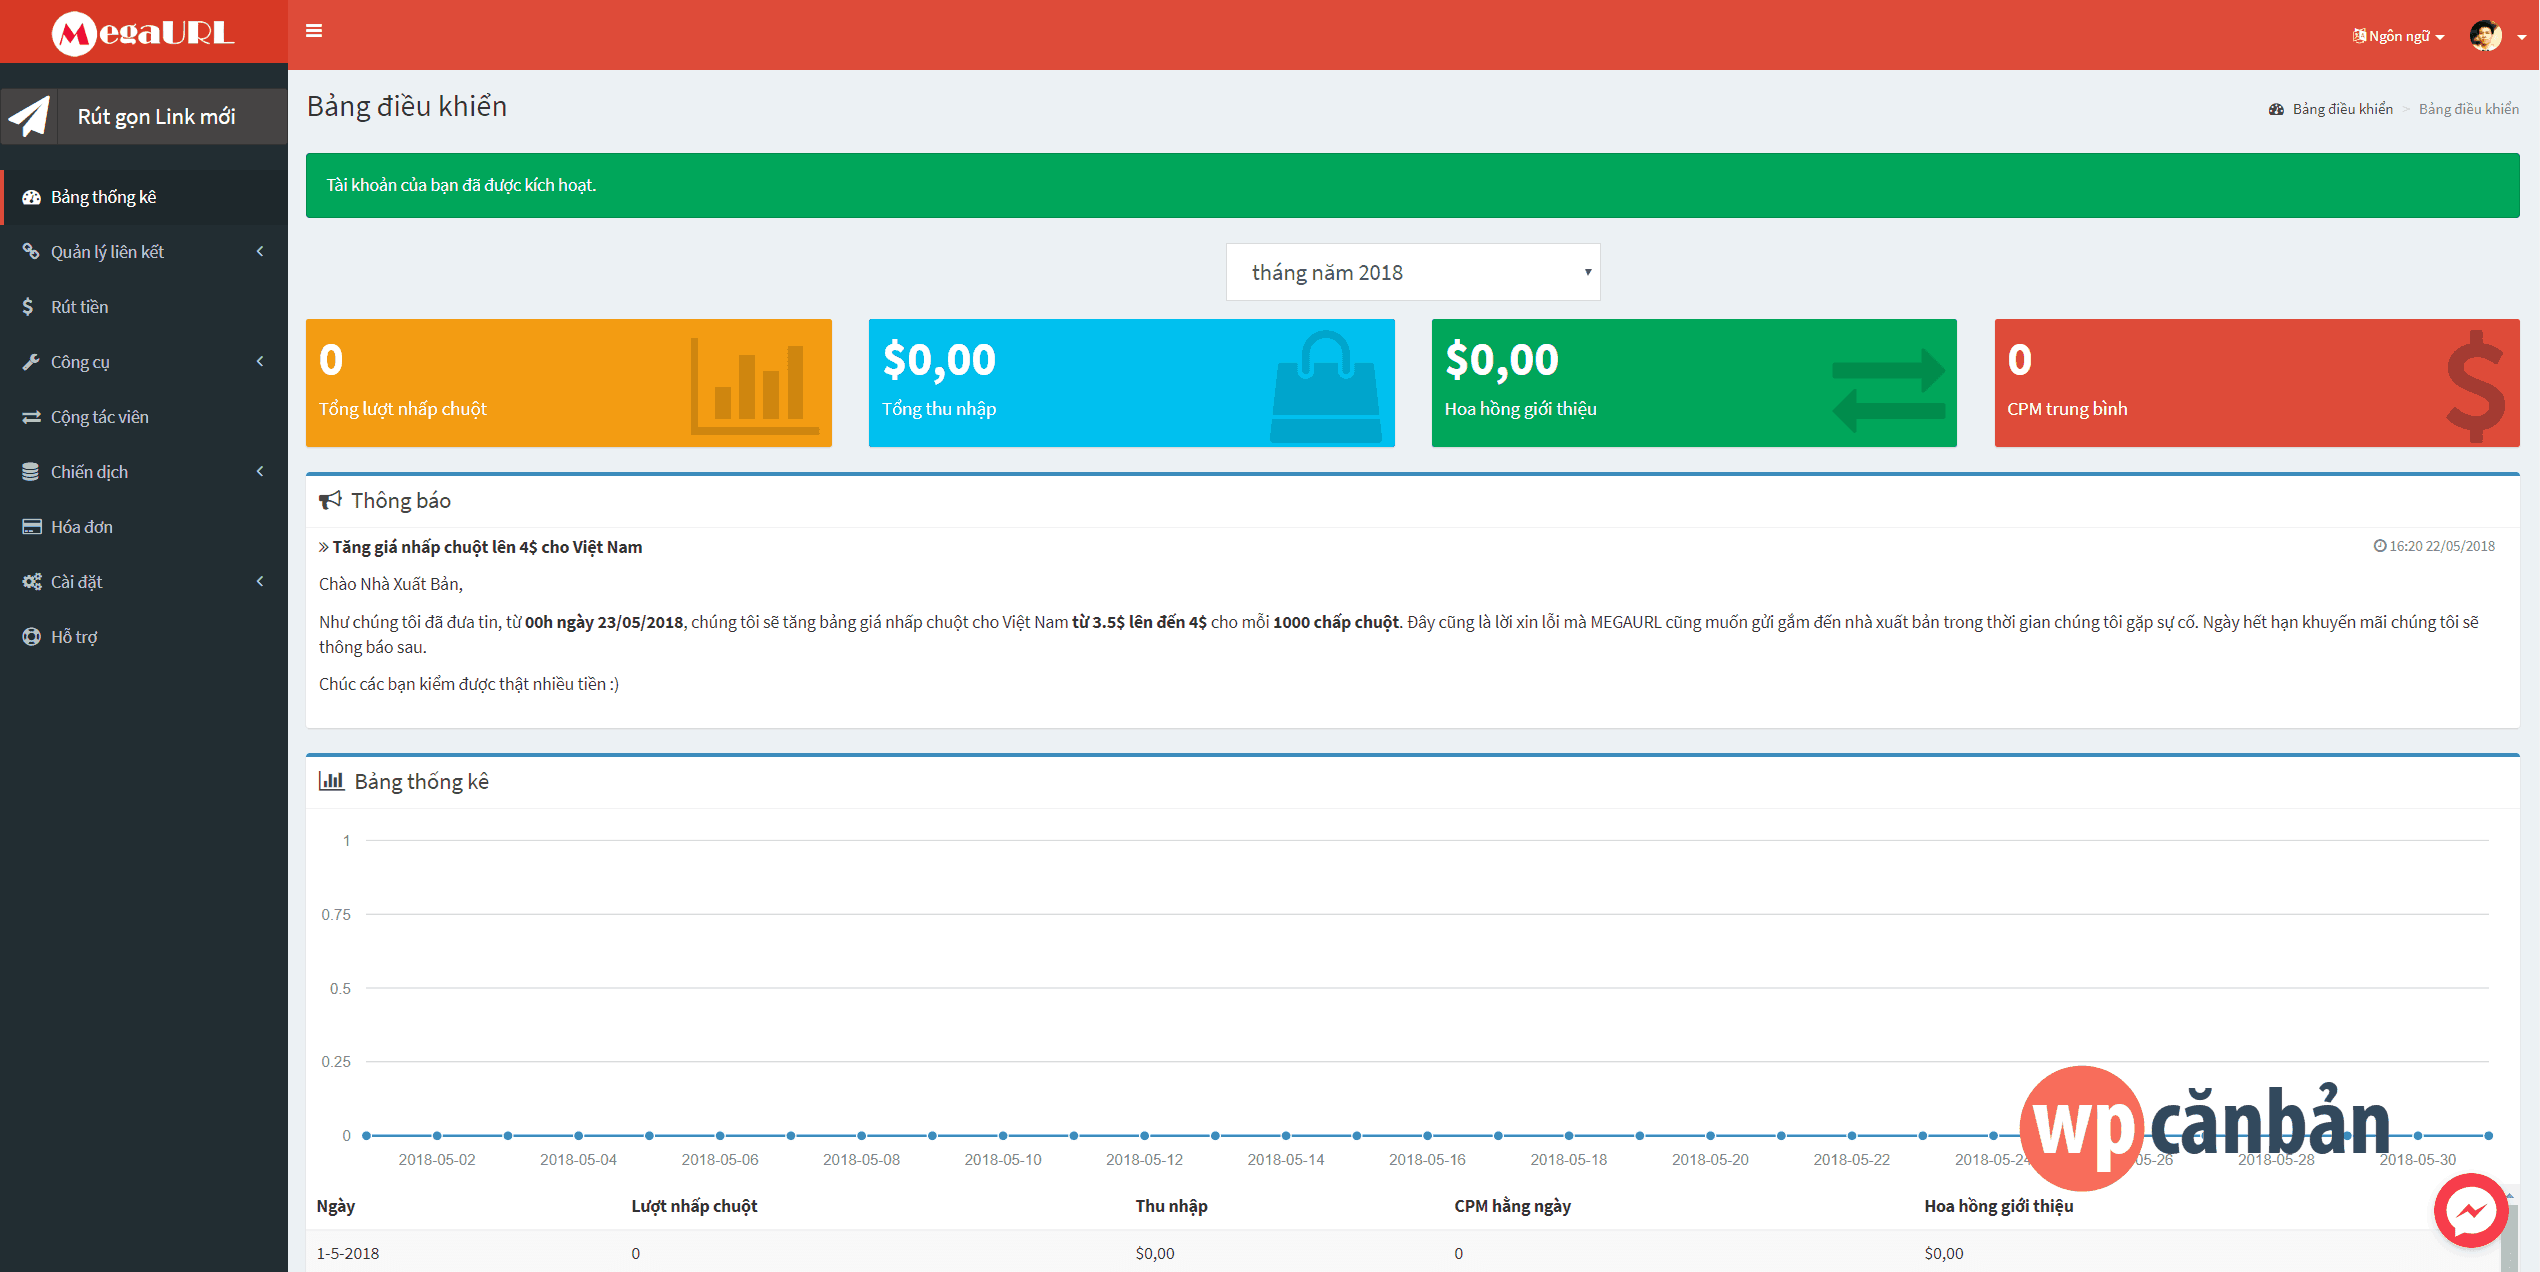Viewport: 2540px width, 1272px height.
Task: Click first Bảng điều khiển breadcrumb link
Action: tap(2342, 109)
